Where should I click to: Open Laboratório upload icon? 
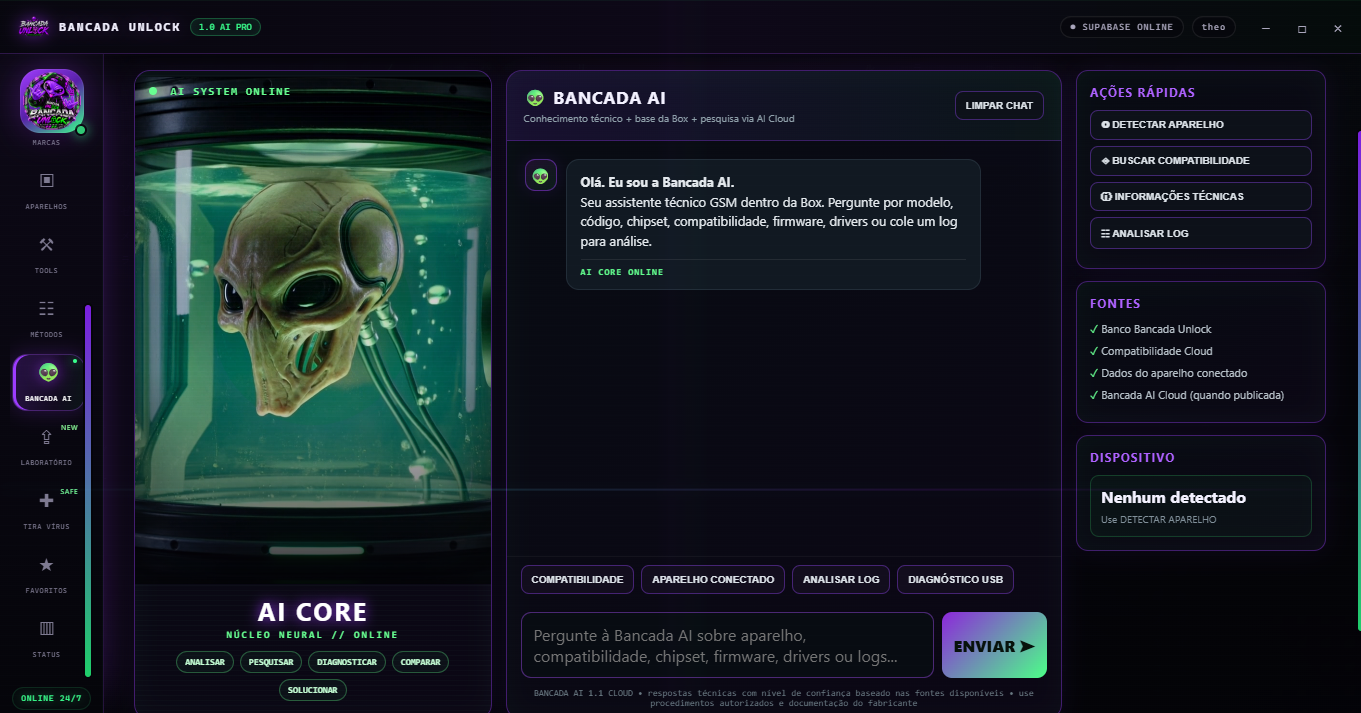[46, 437]
